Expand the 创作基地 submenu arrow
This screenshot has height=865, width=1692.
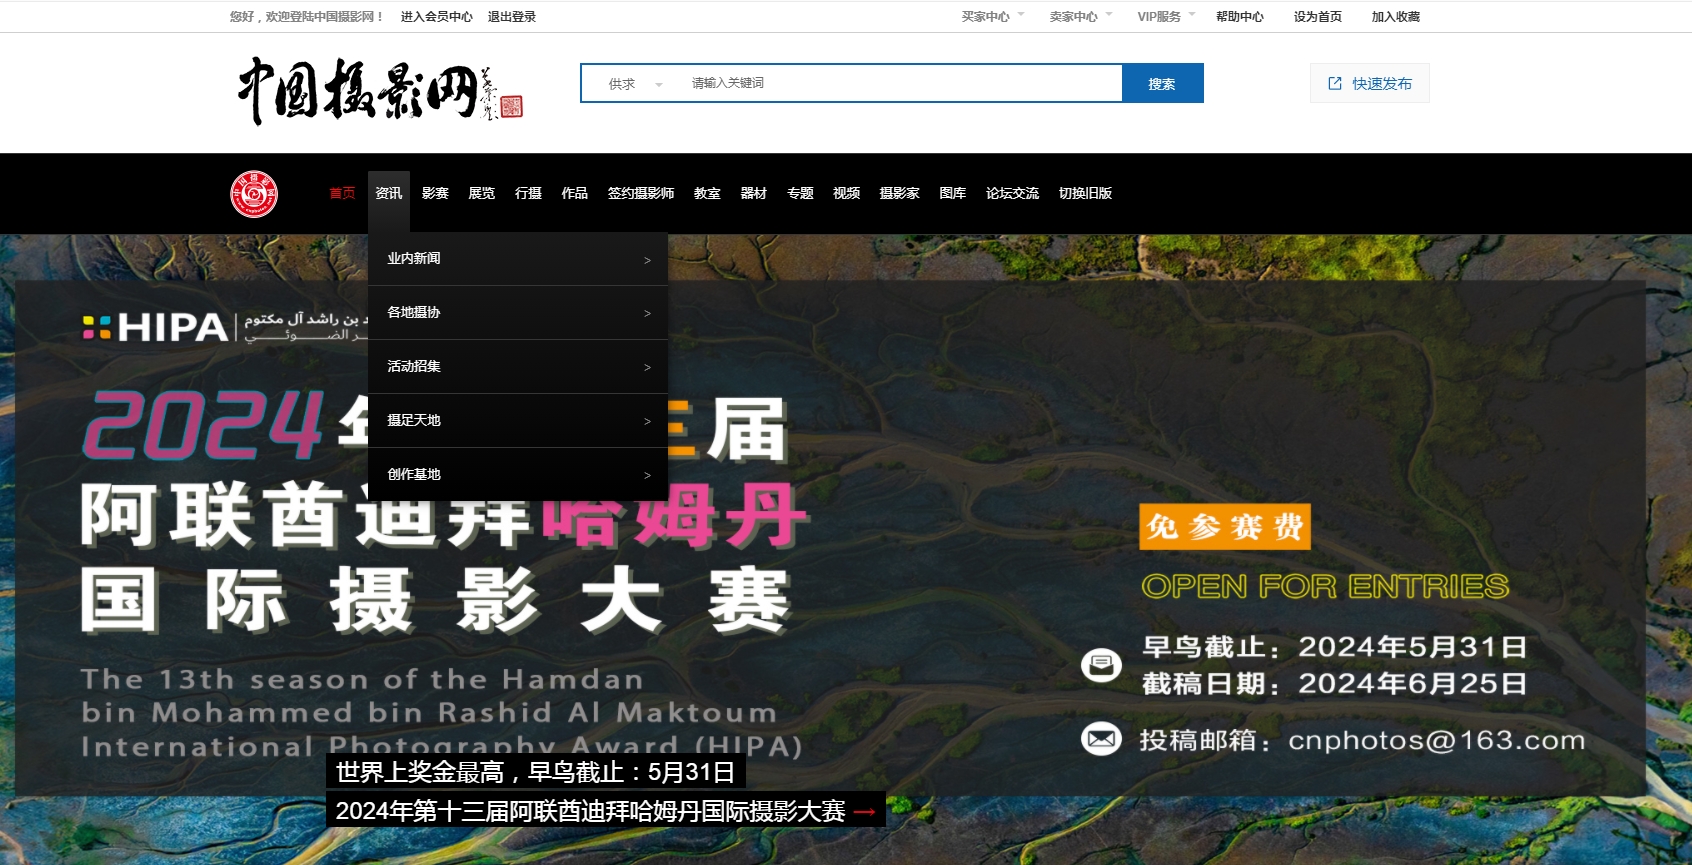click(x=647, y=476)
